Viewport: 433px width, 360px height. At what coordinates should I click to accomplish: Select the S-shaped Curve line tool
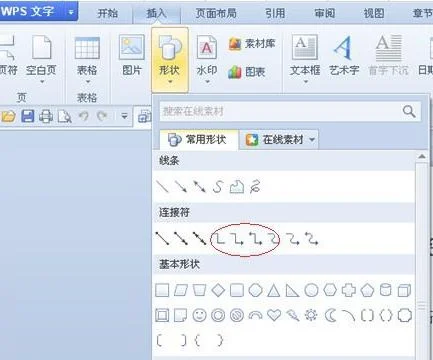[218, 187]
